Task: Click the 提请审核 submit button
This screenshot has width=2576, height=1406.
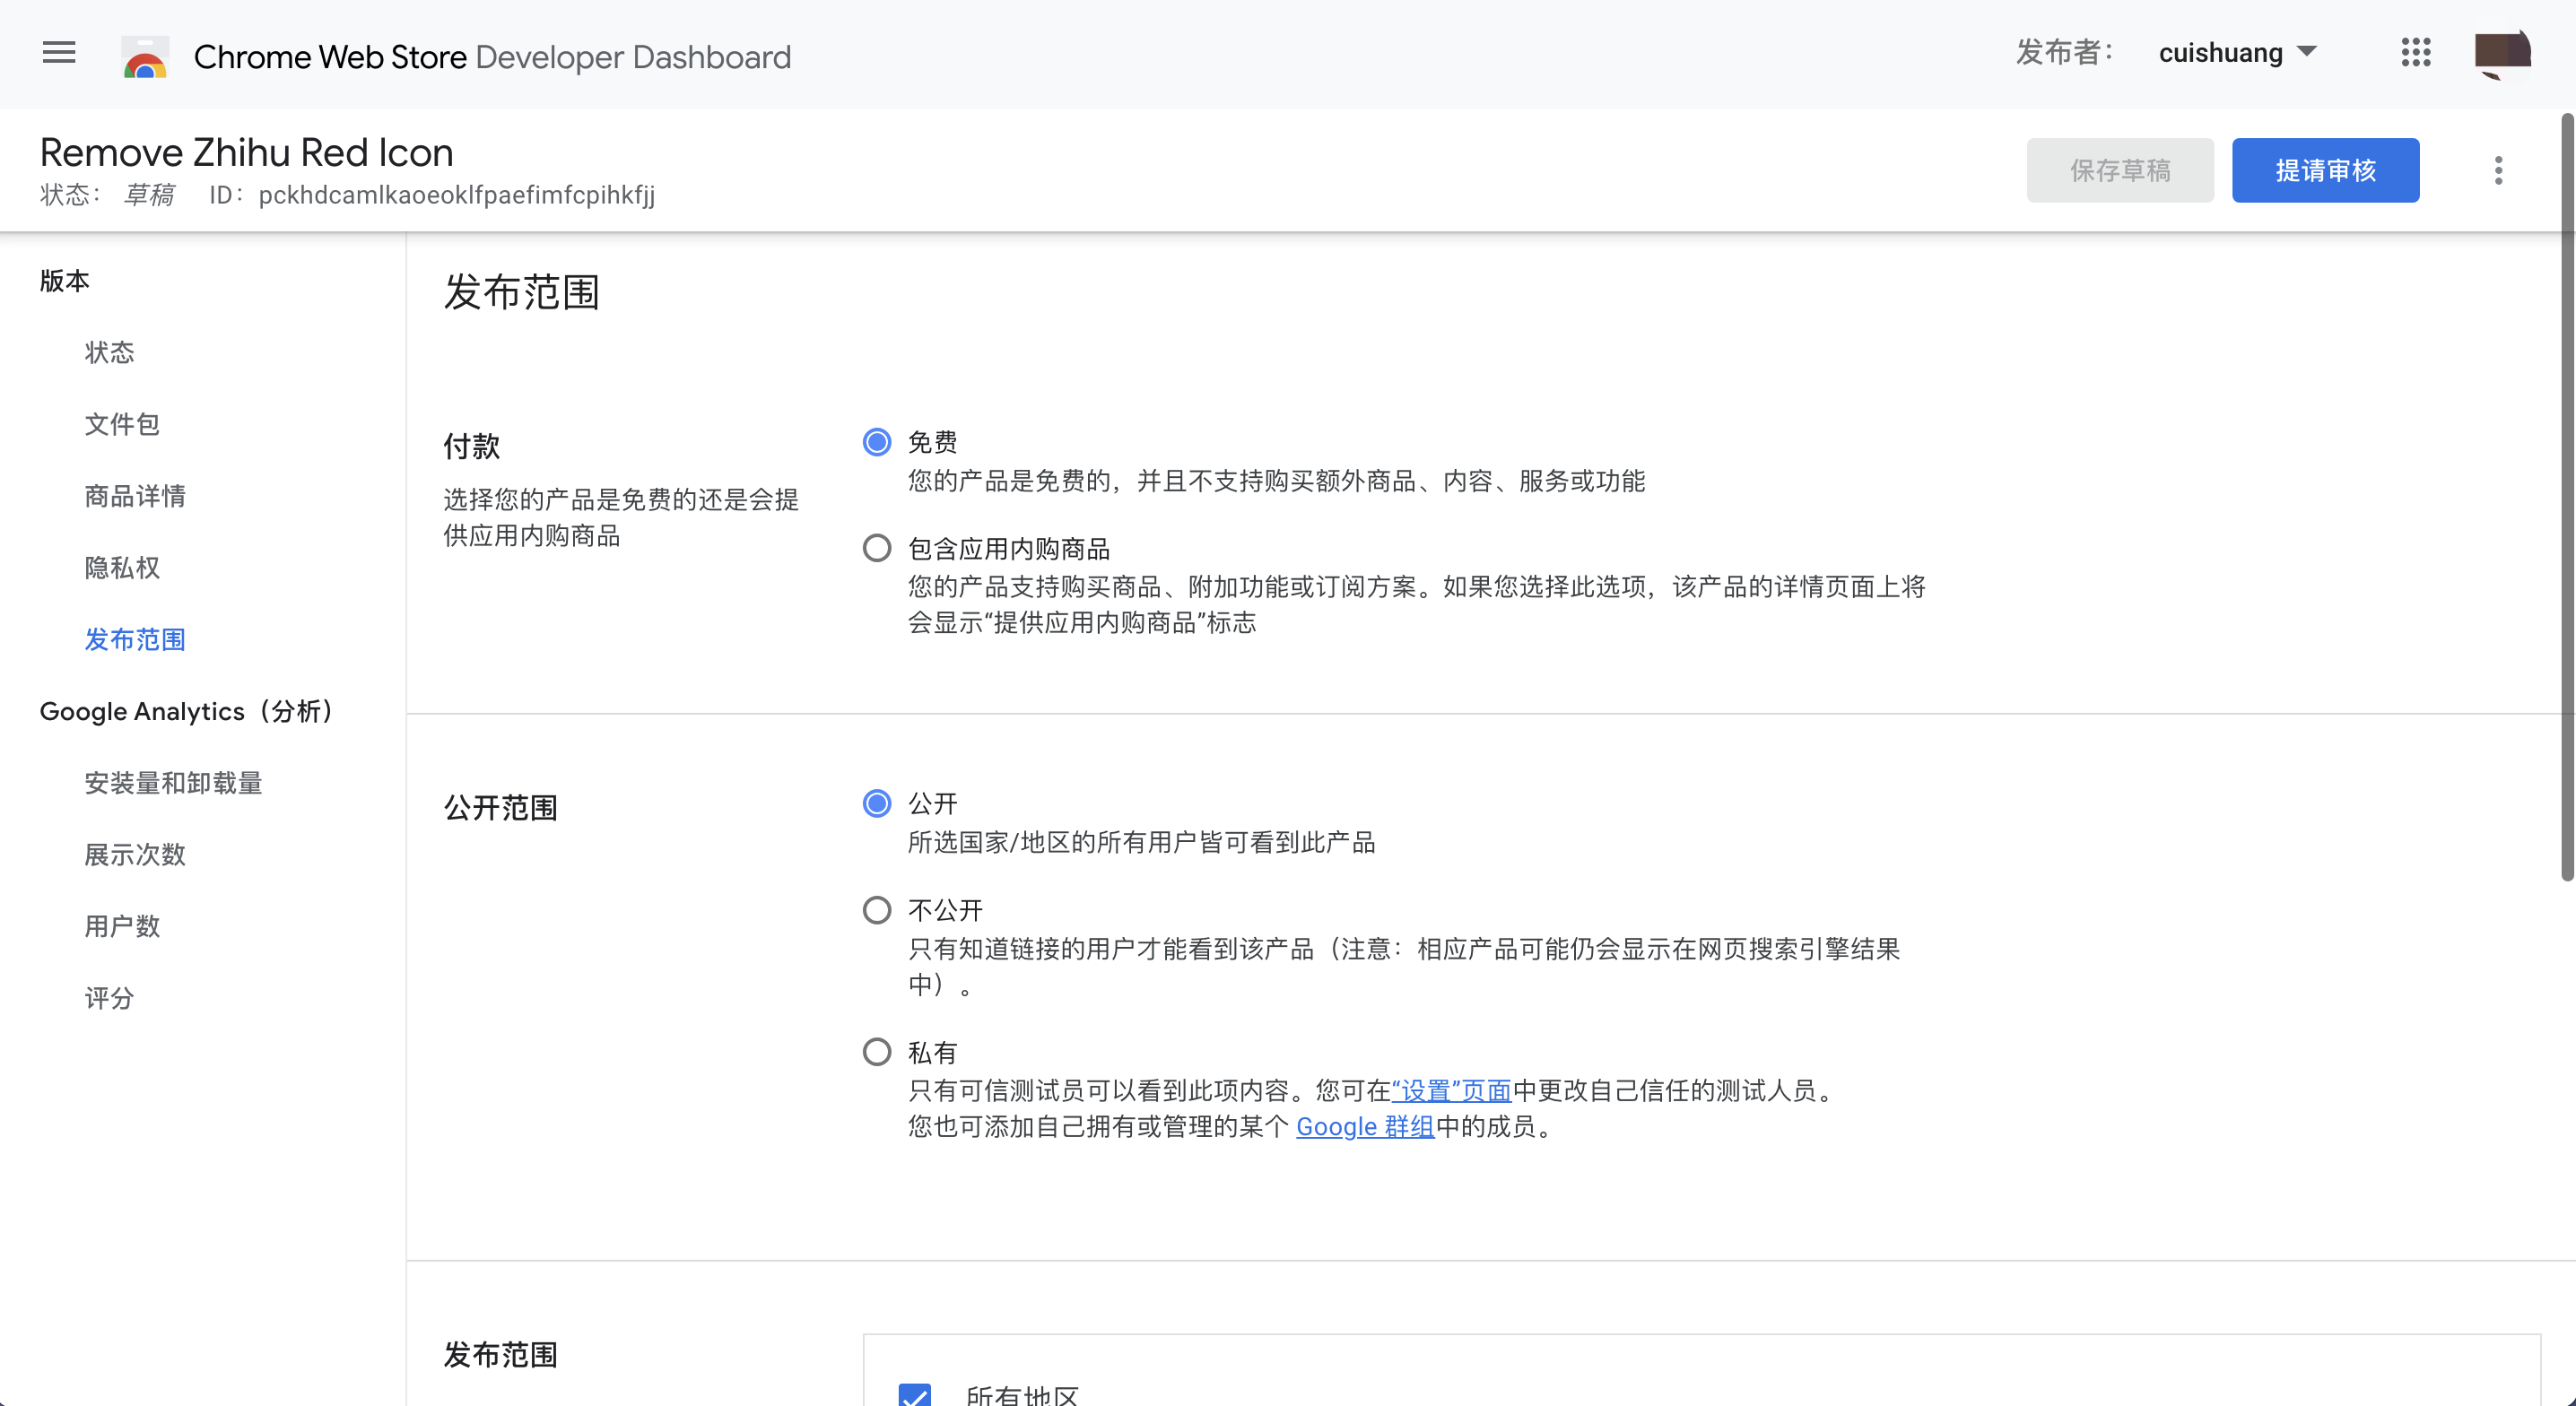Action: point(2325,170)
